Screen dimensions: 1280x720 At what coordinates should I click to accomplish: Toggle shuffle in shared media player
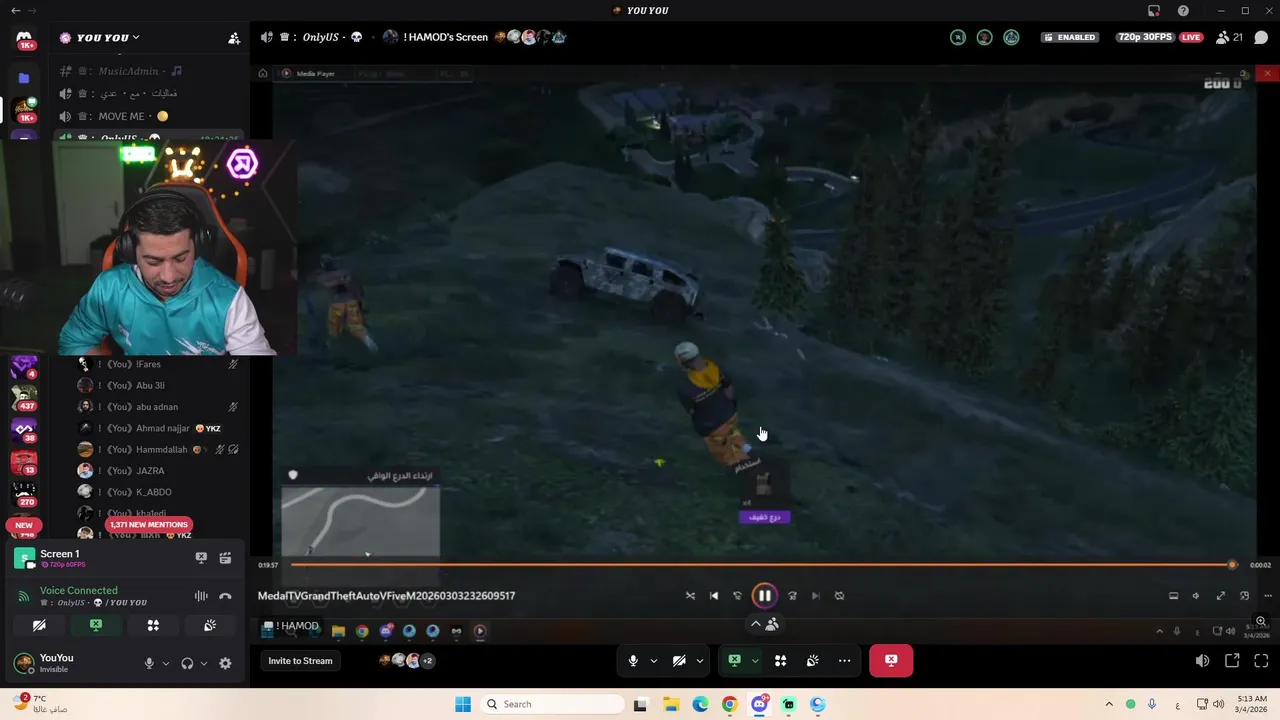(x=690, y=595)
